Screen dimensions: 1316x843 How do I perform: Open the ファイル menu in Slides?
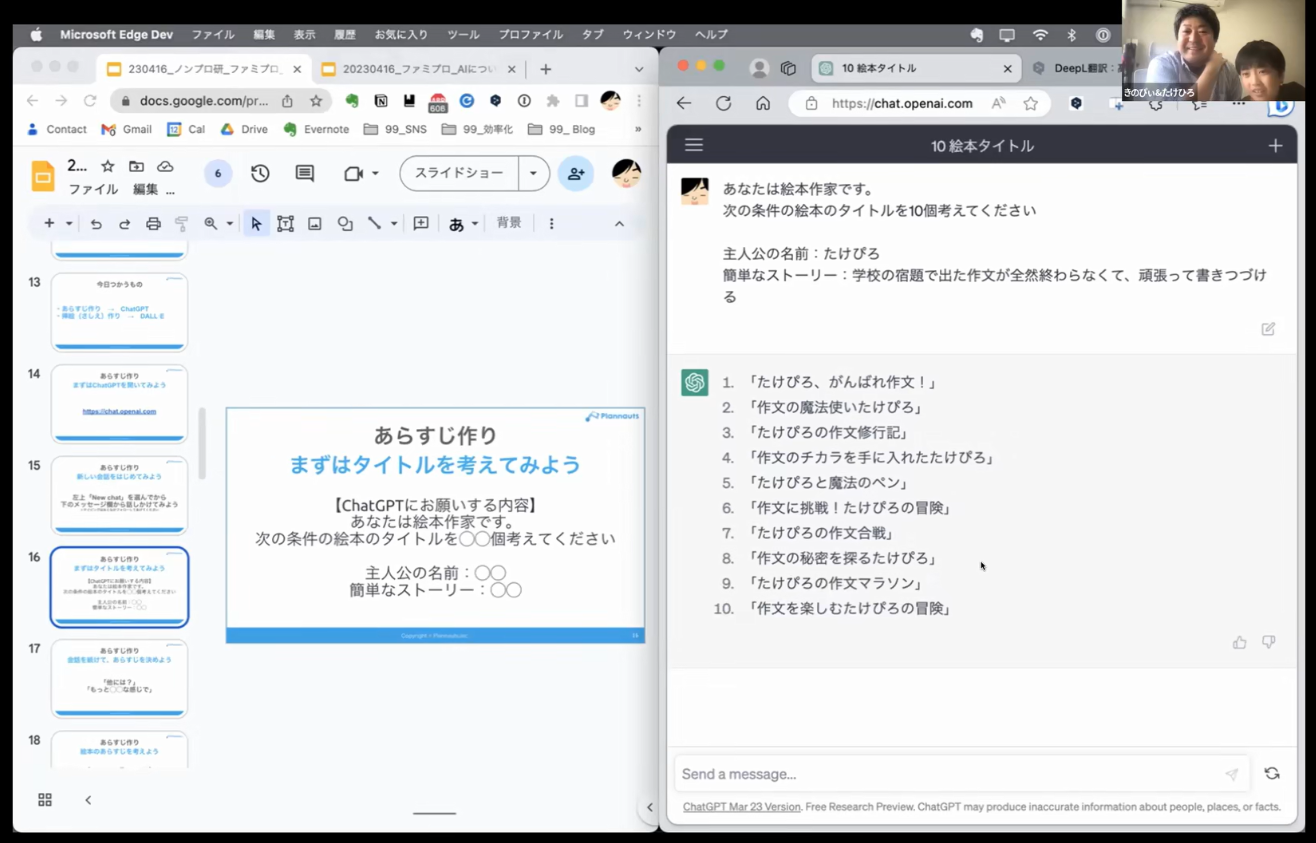click(92, 189)
